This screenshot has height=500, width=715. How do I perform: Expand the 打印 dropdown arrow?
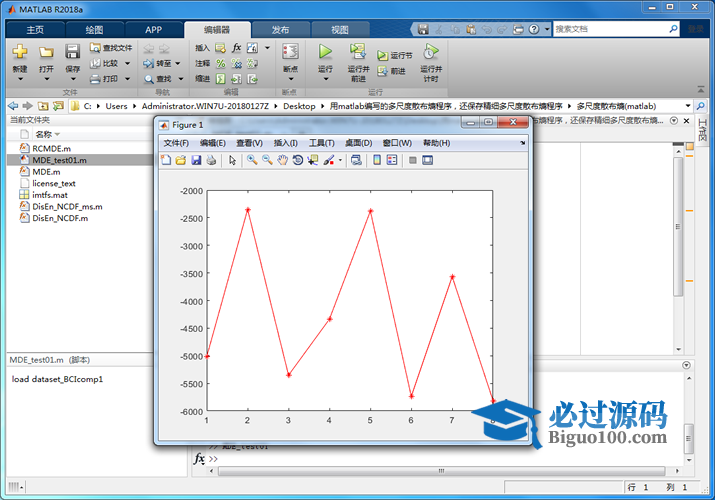(x=127, y=79)
